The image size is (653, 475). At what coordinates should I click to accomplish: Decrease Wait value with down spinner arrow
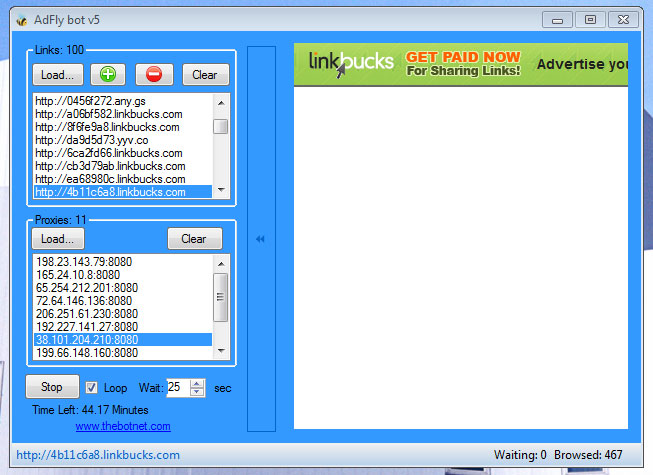pos(197,392)
